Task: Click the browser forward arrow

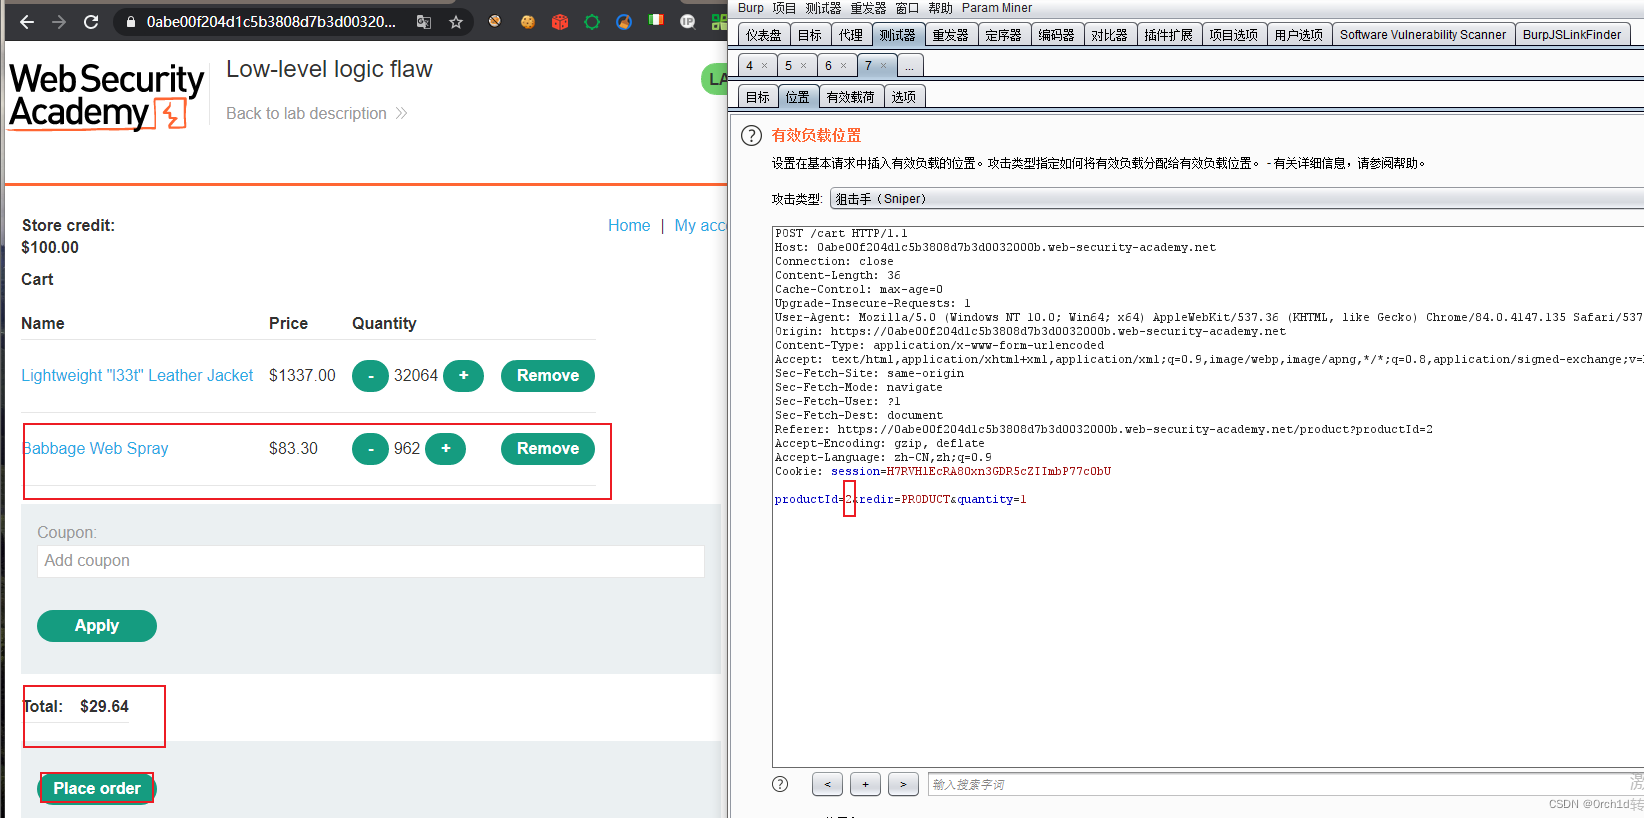Action: coord(59,21)
